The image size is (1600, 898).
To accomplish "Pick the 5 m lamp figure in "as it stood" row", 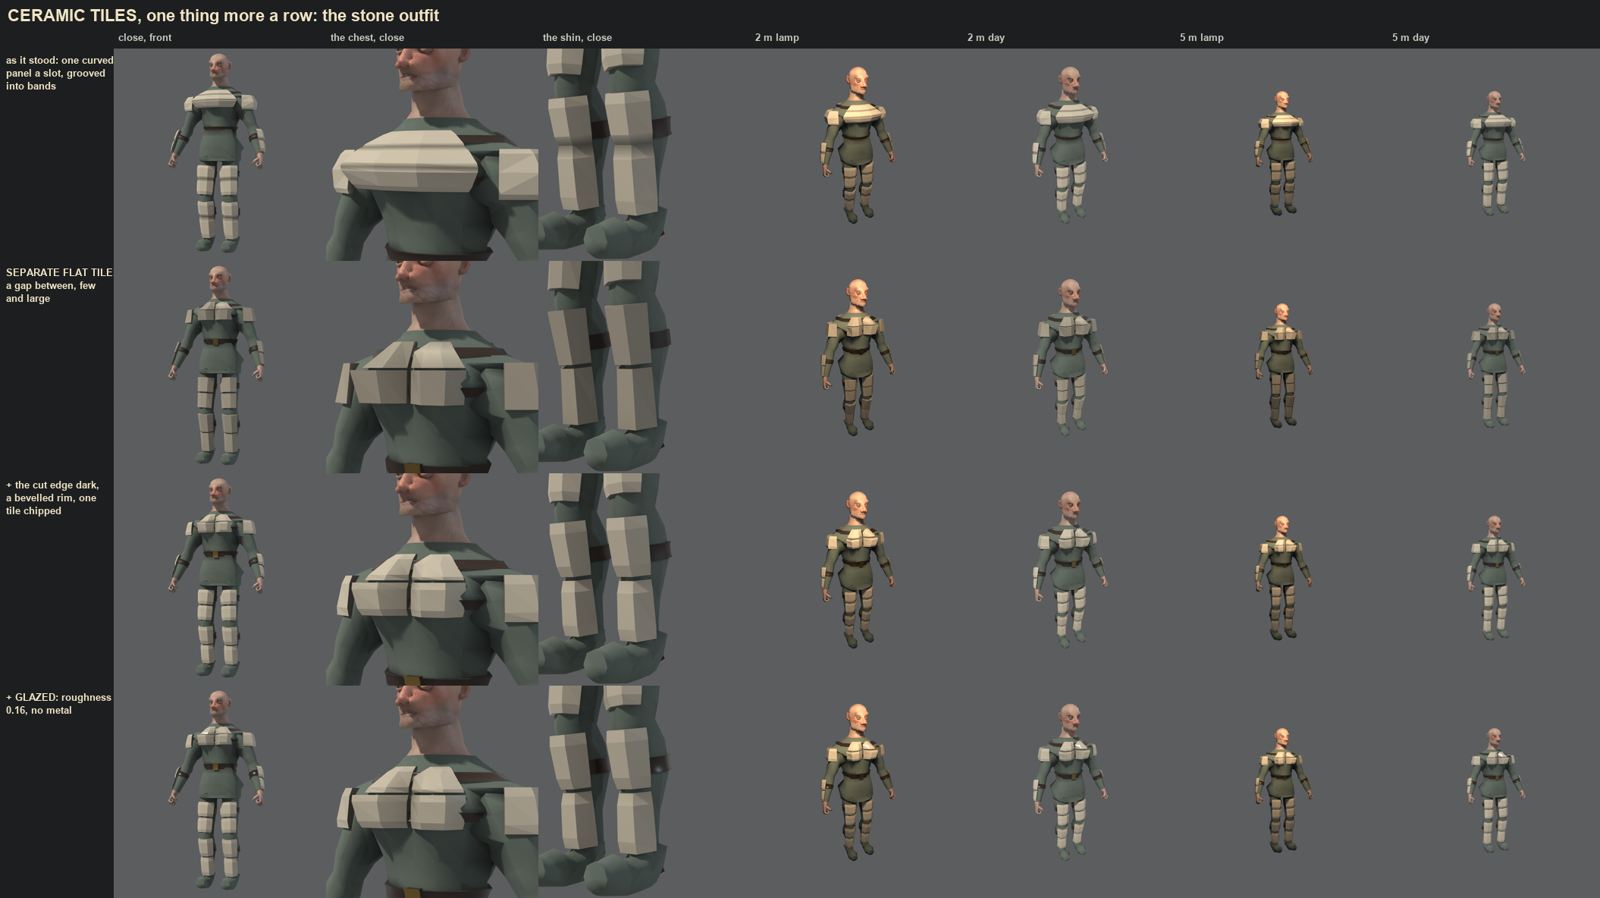I will 1281,155.
